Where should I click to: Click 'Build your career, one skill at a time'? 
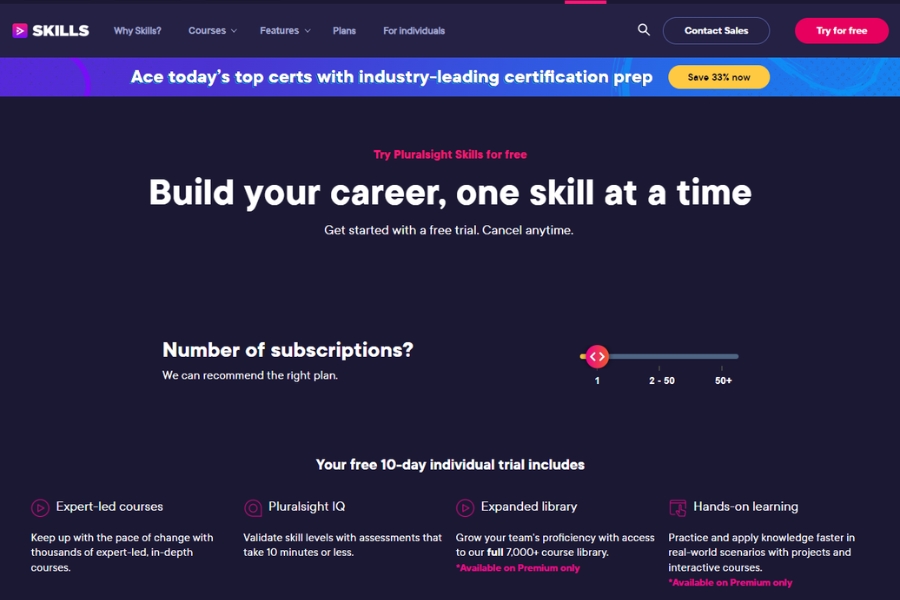pyautogui.click(x=450, y=192)
